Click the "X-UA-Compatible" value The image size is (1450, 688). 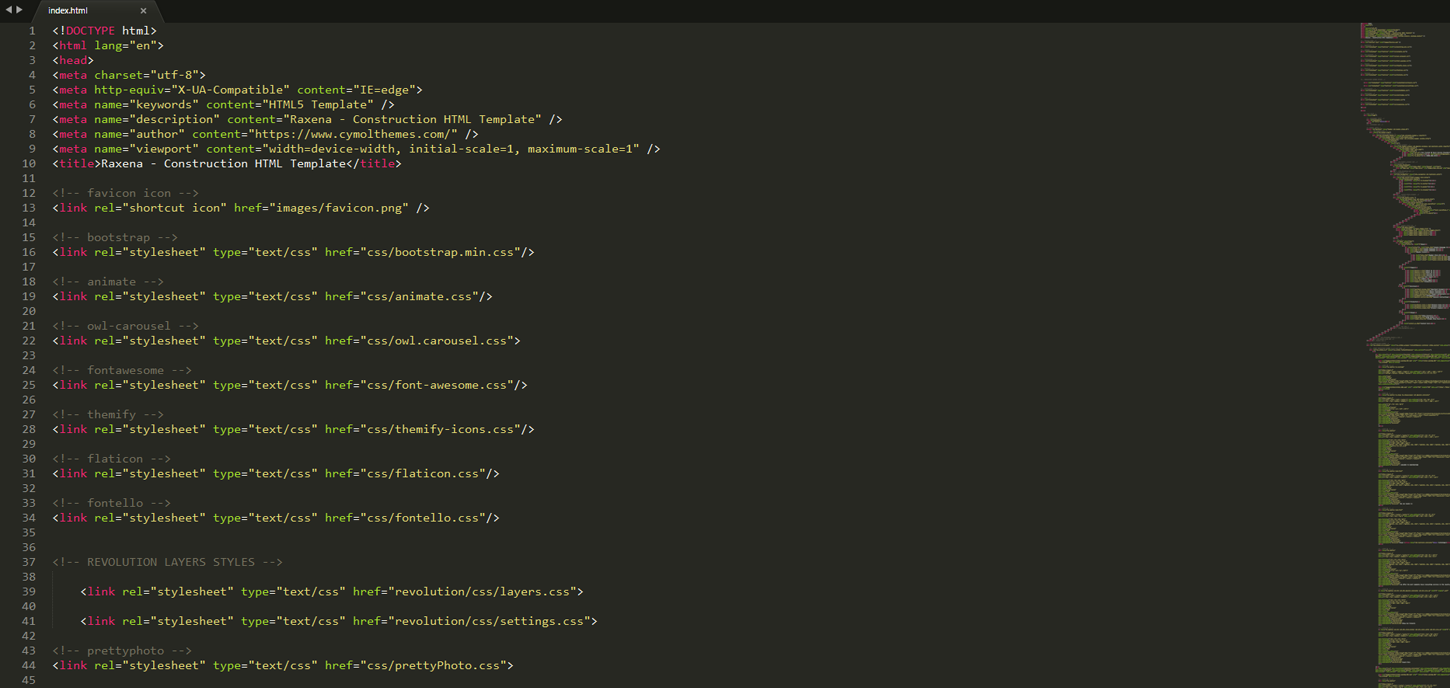tap(230, 90)
